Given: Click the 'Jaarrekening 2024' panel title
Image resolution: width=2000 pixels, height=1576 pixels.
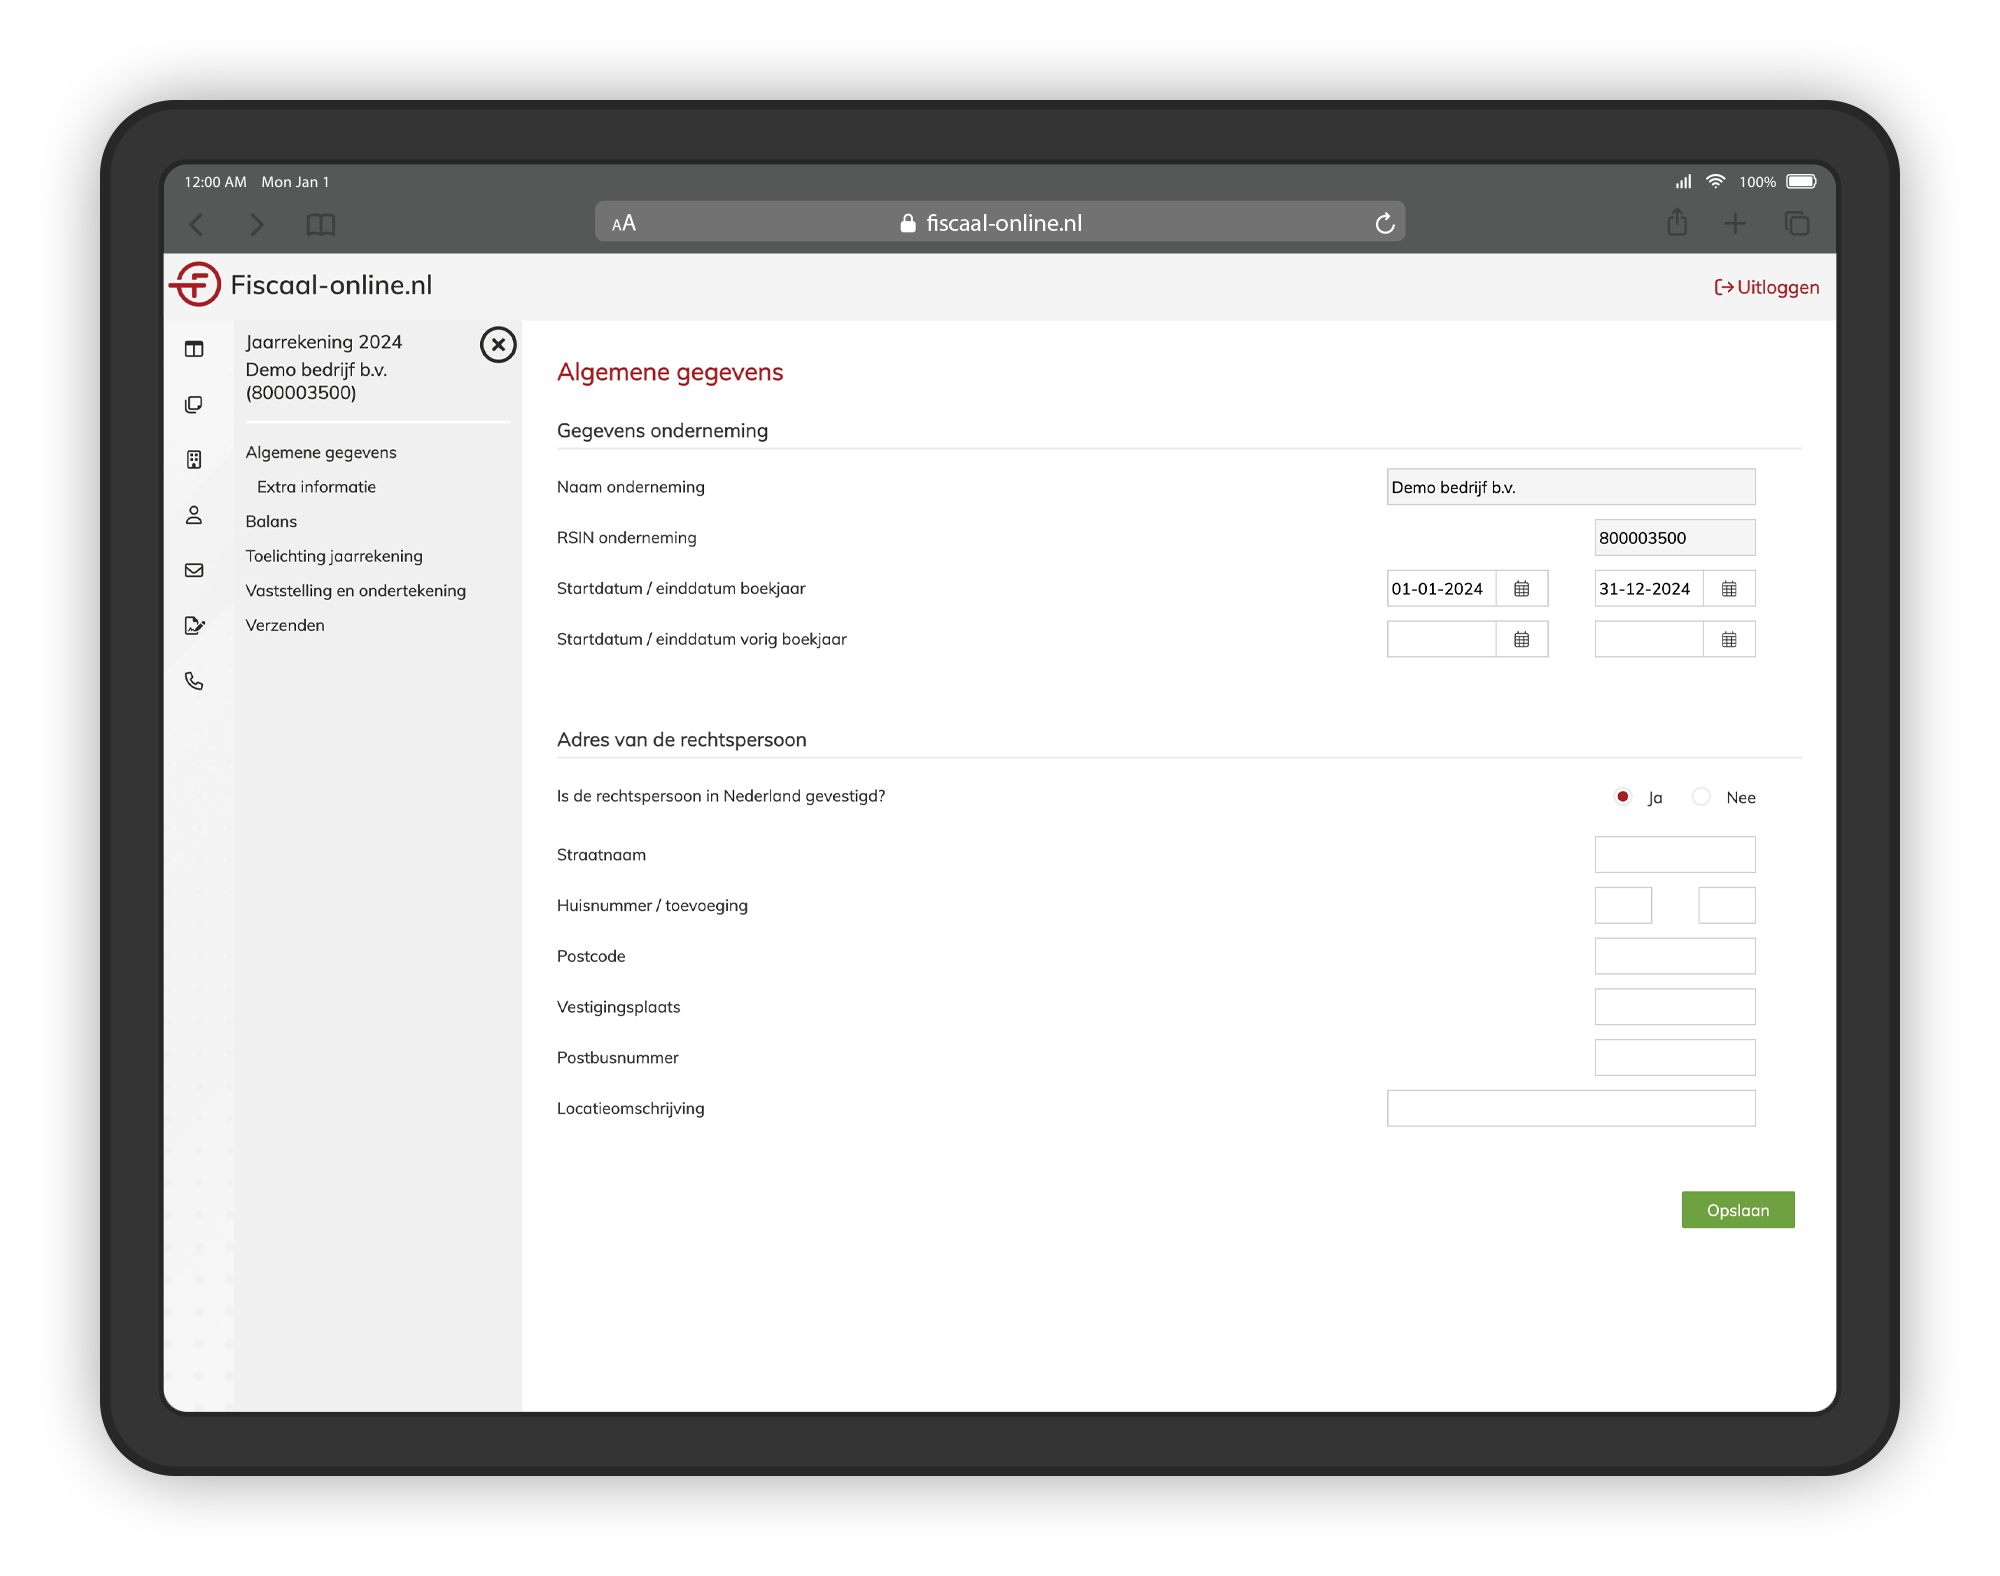Looking at the screenshot, I should (x=323, y=342).
